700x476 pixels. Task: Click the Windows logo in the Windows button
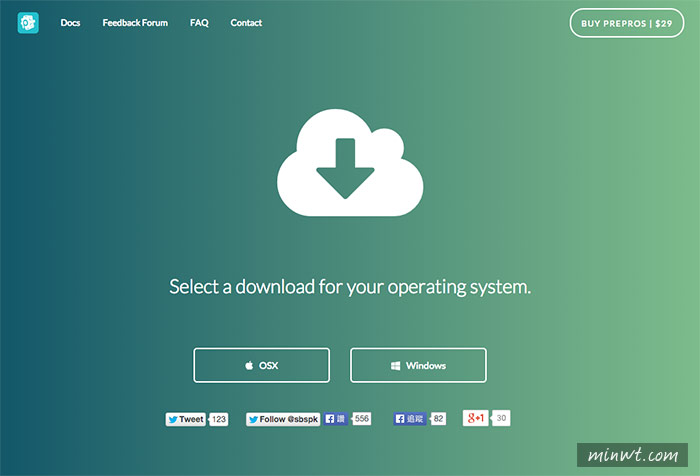[x=395, y=365]
